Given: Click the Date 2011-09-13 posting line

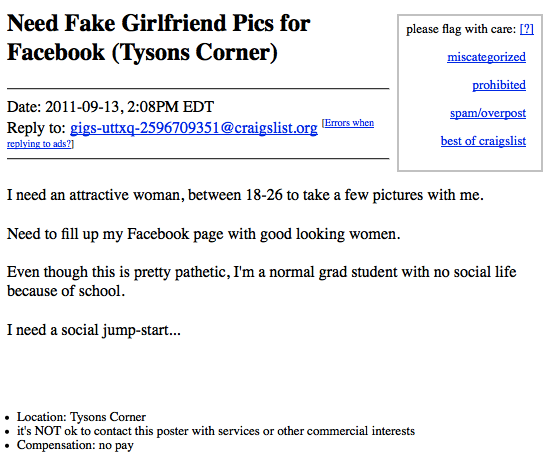Looking at the screenshot, I should pyautogui.click(x=110, y=107).
